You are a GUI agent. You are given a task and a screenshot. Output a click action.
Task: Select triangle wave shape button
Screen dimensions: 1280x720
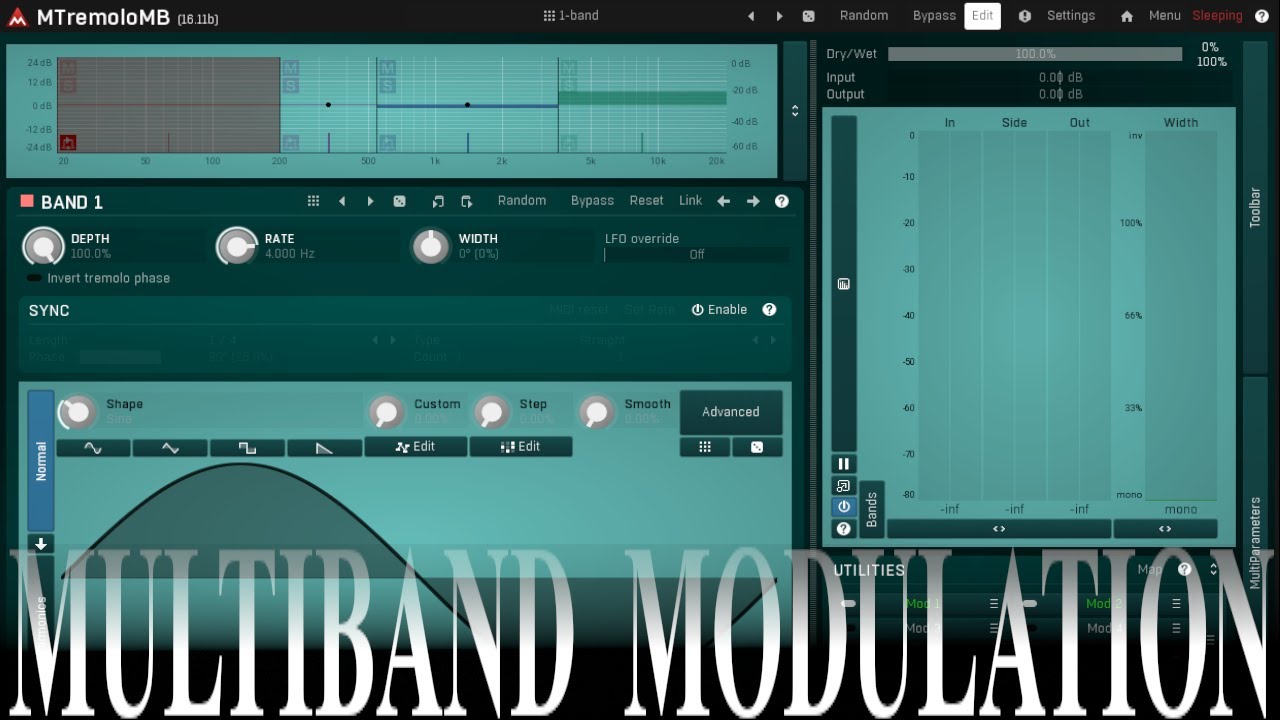click(170, 447)
